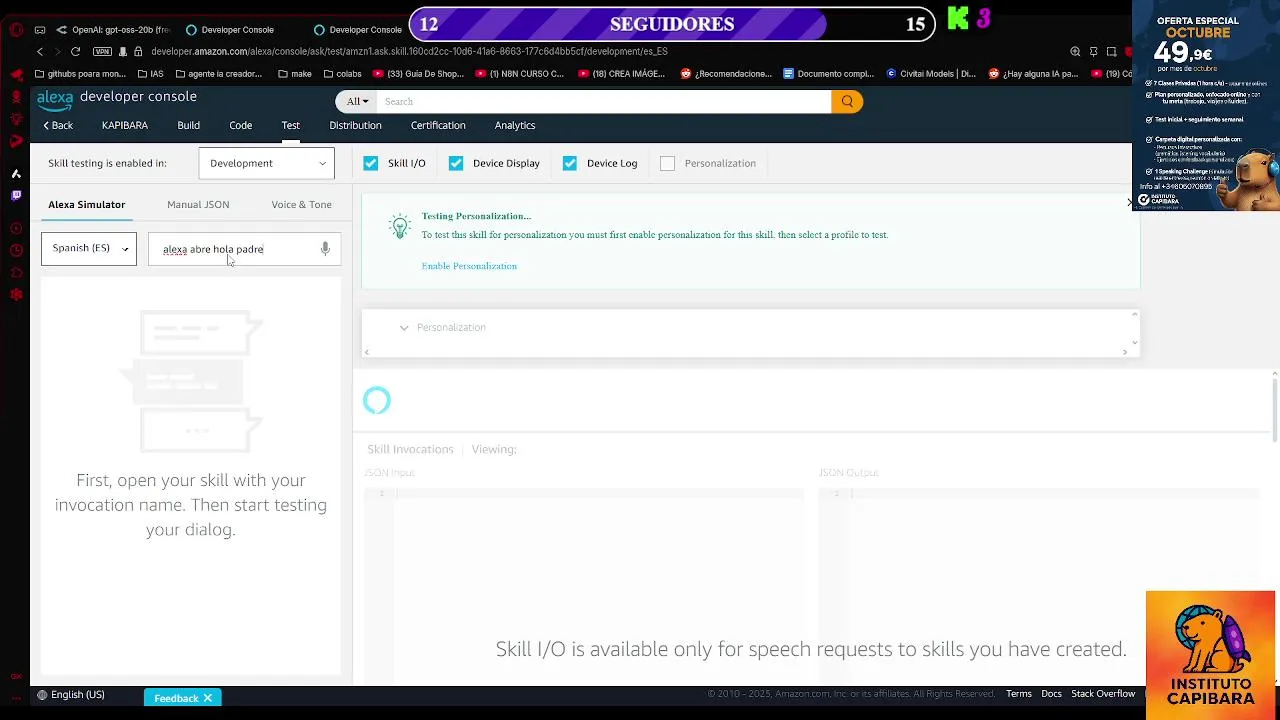
Task: Open the zoom magnifier icon in address bar
Action: [x=1075, y=51]
